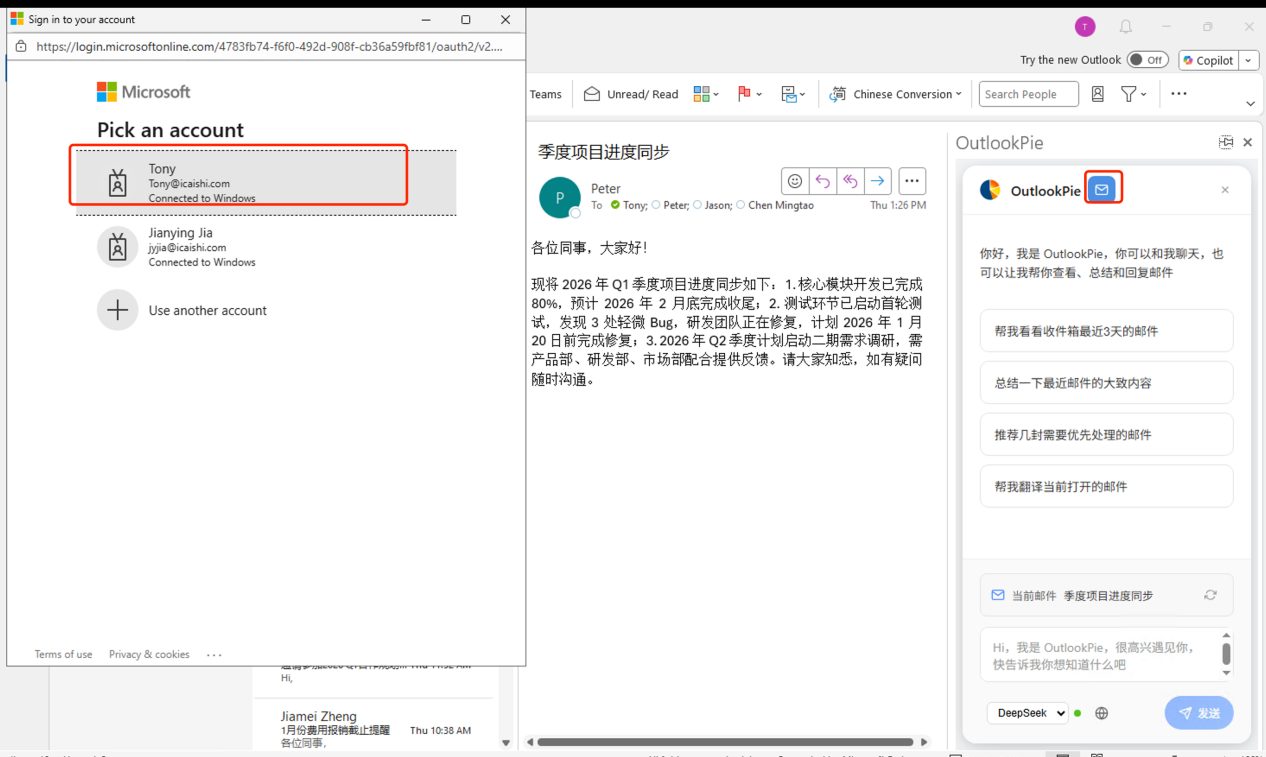
Task: Click the 发送 send button
Action: pyautogui.click(x=1199, y=713)
